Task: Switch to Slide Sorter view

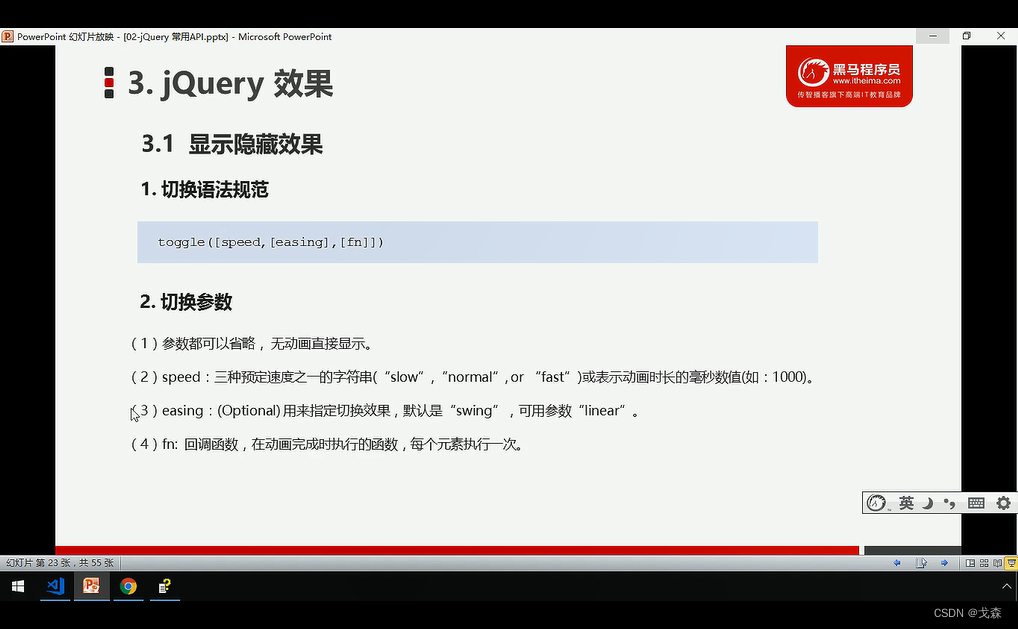Action: pos(984,563)
